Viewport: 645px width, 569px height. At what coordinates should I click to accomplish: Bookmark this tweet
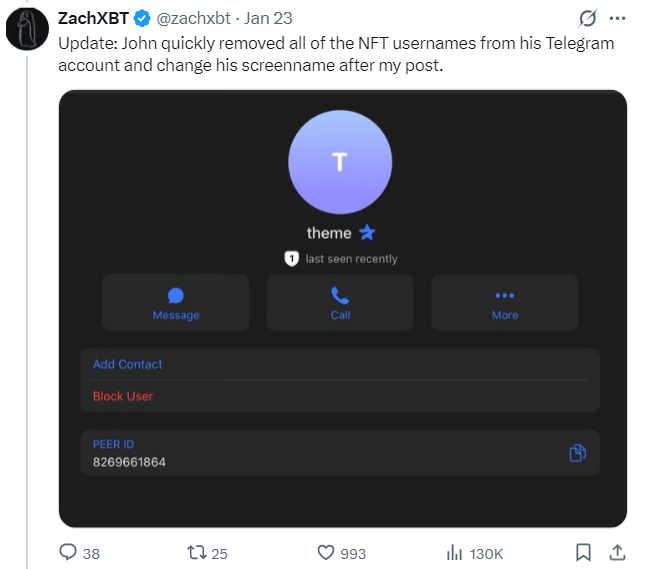pos(584,552)
